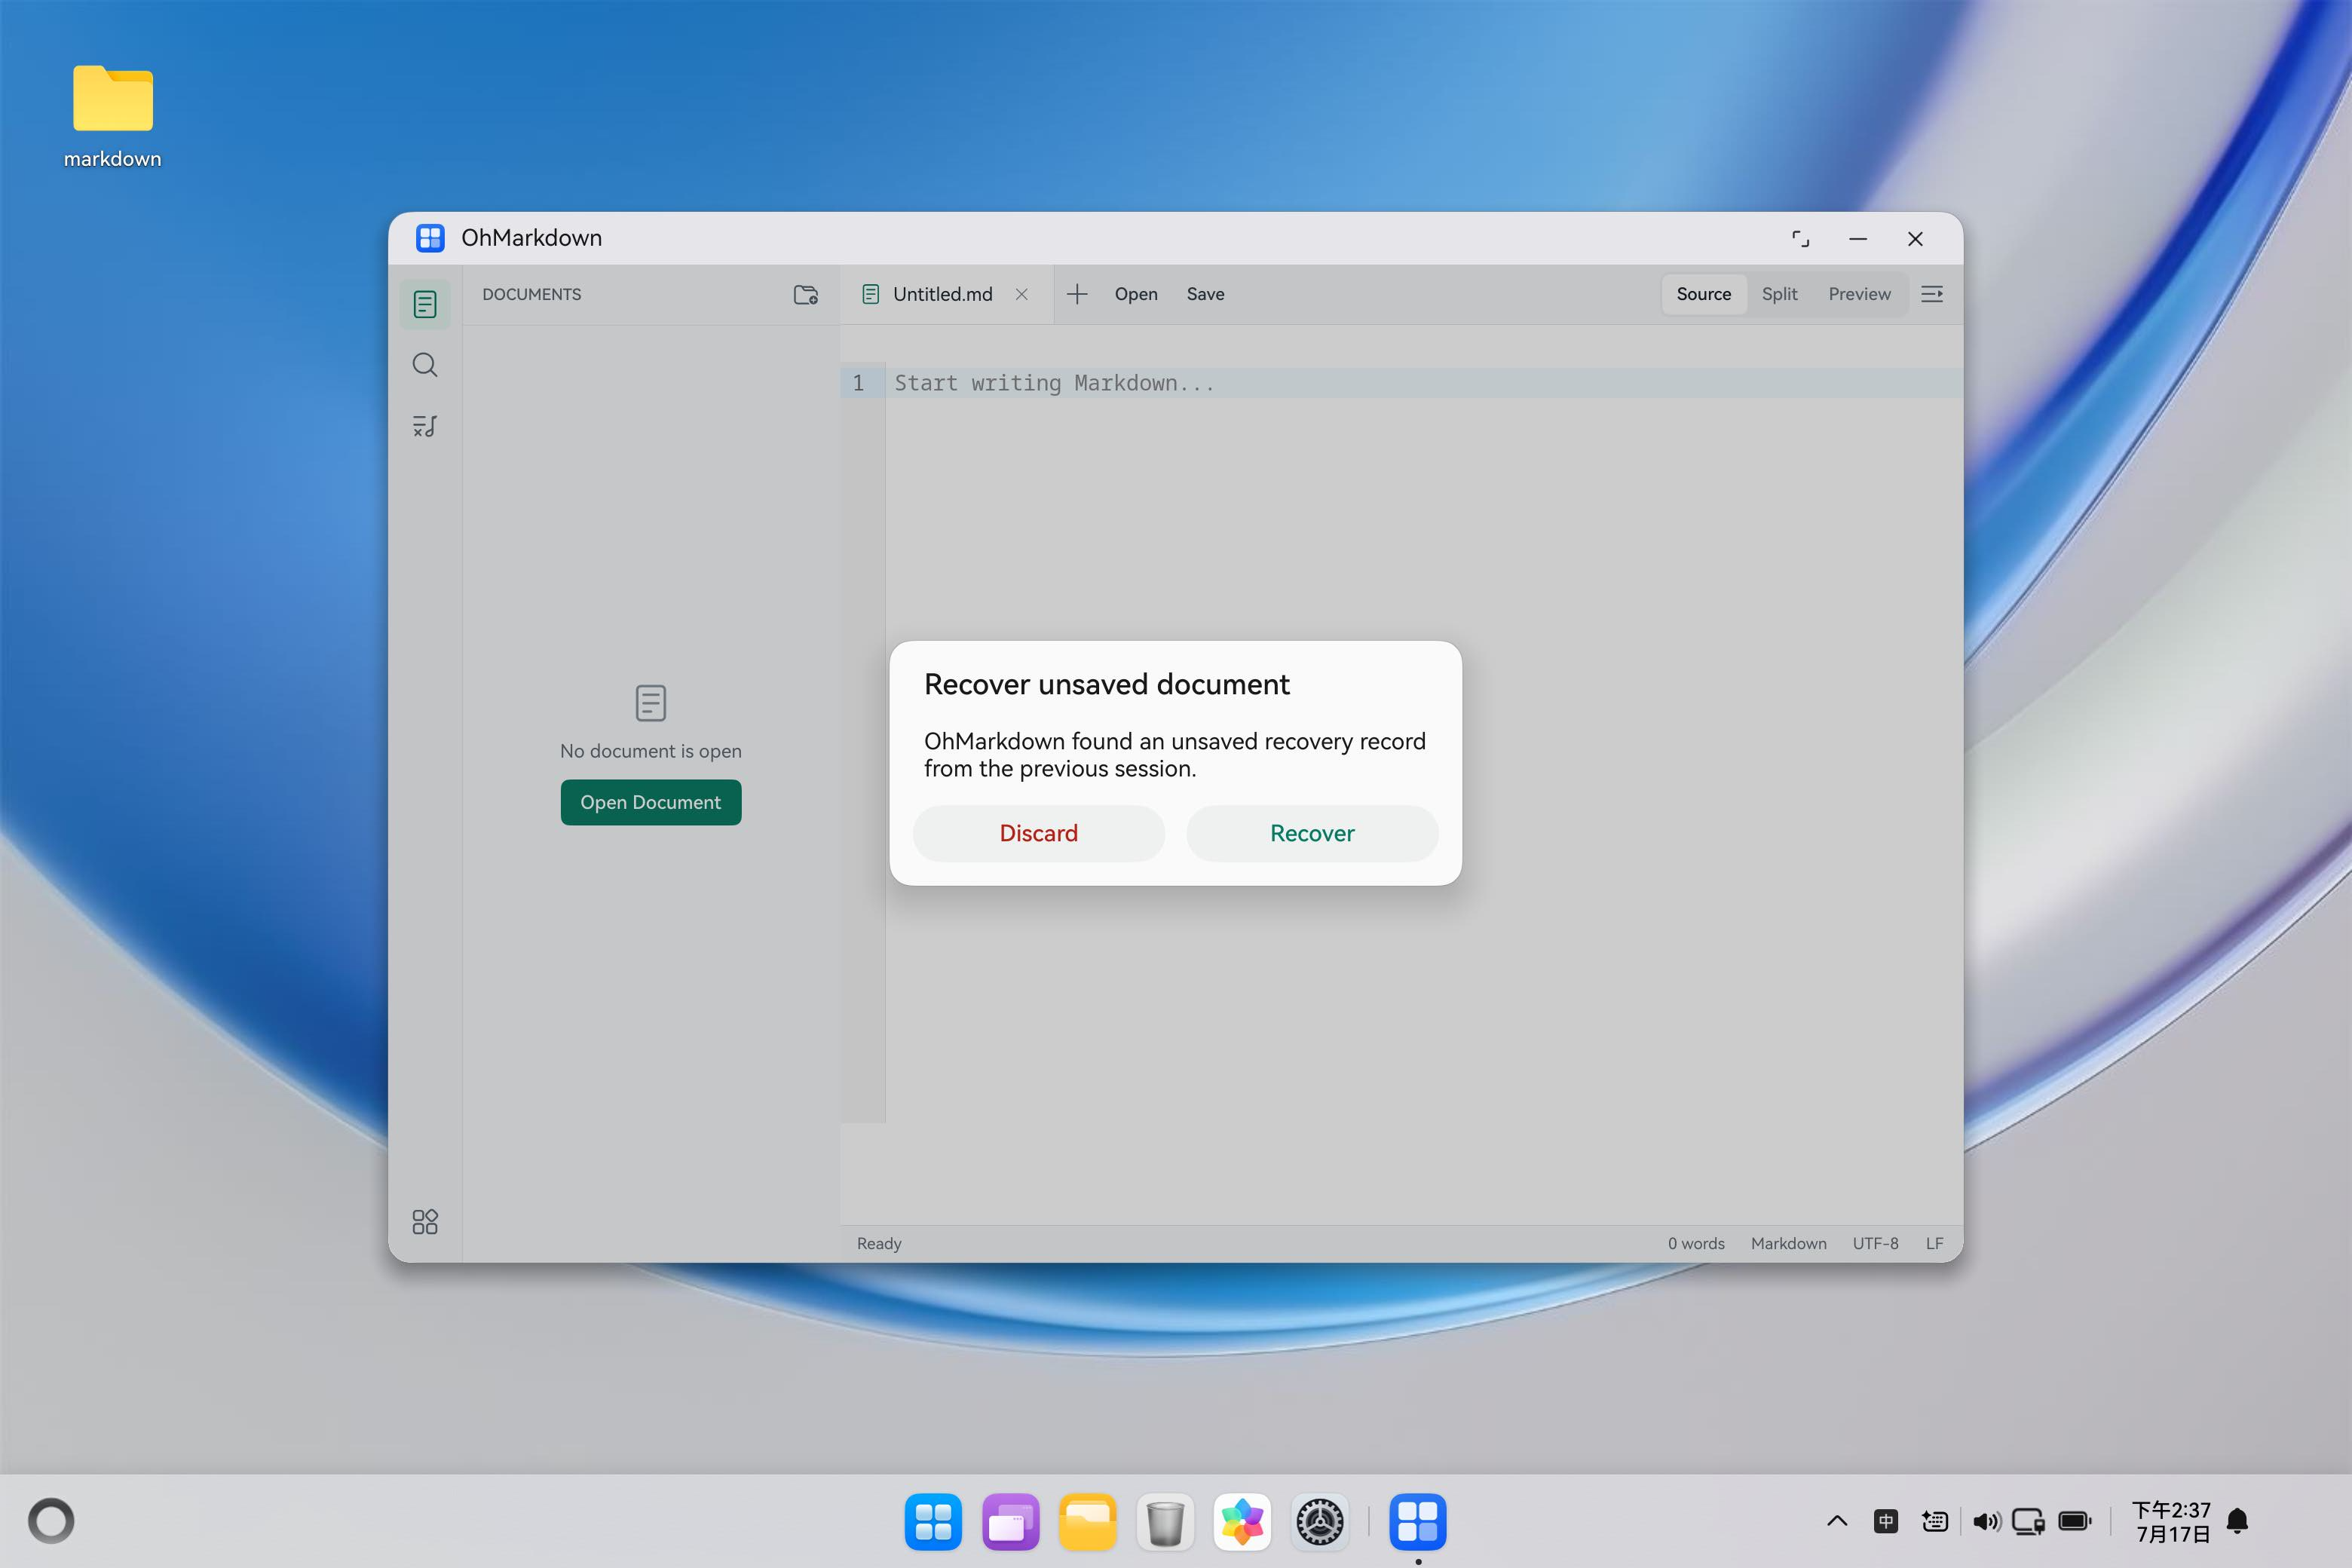The width and height of the screenshot is (2352, 1568).
Task: Click the DOCUMENTS panel header
Action: tap(531, 294)
